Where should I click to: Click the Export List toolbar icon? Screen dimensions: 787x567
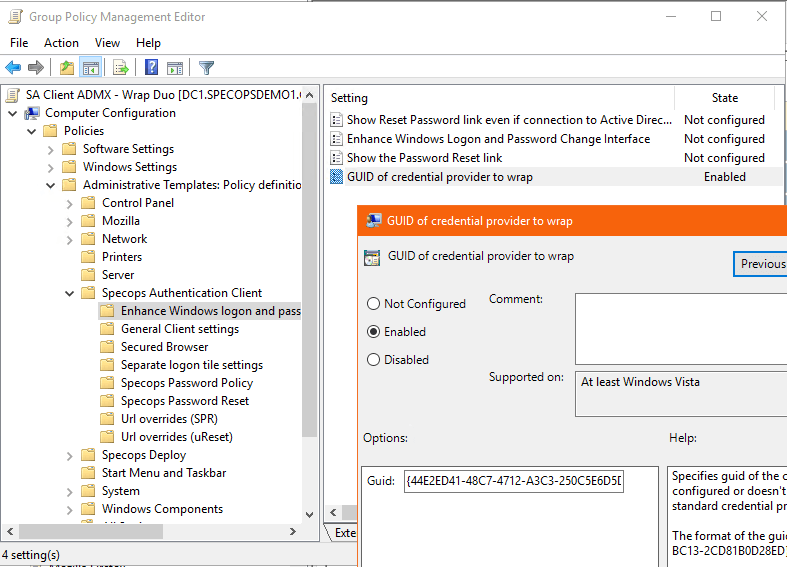(x=121, y=67)
